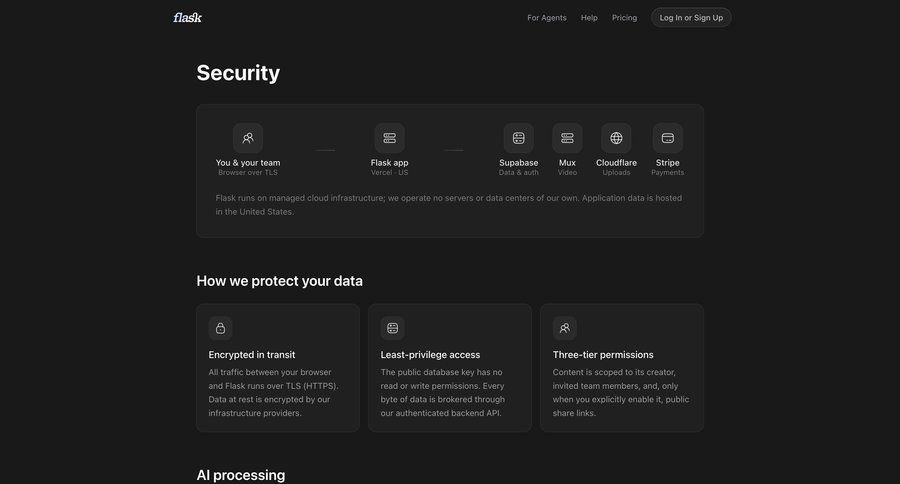Click the description about public share links
The image size is (900, 484).
click(x=621, y=393)
